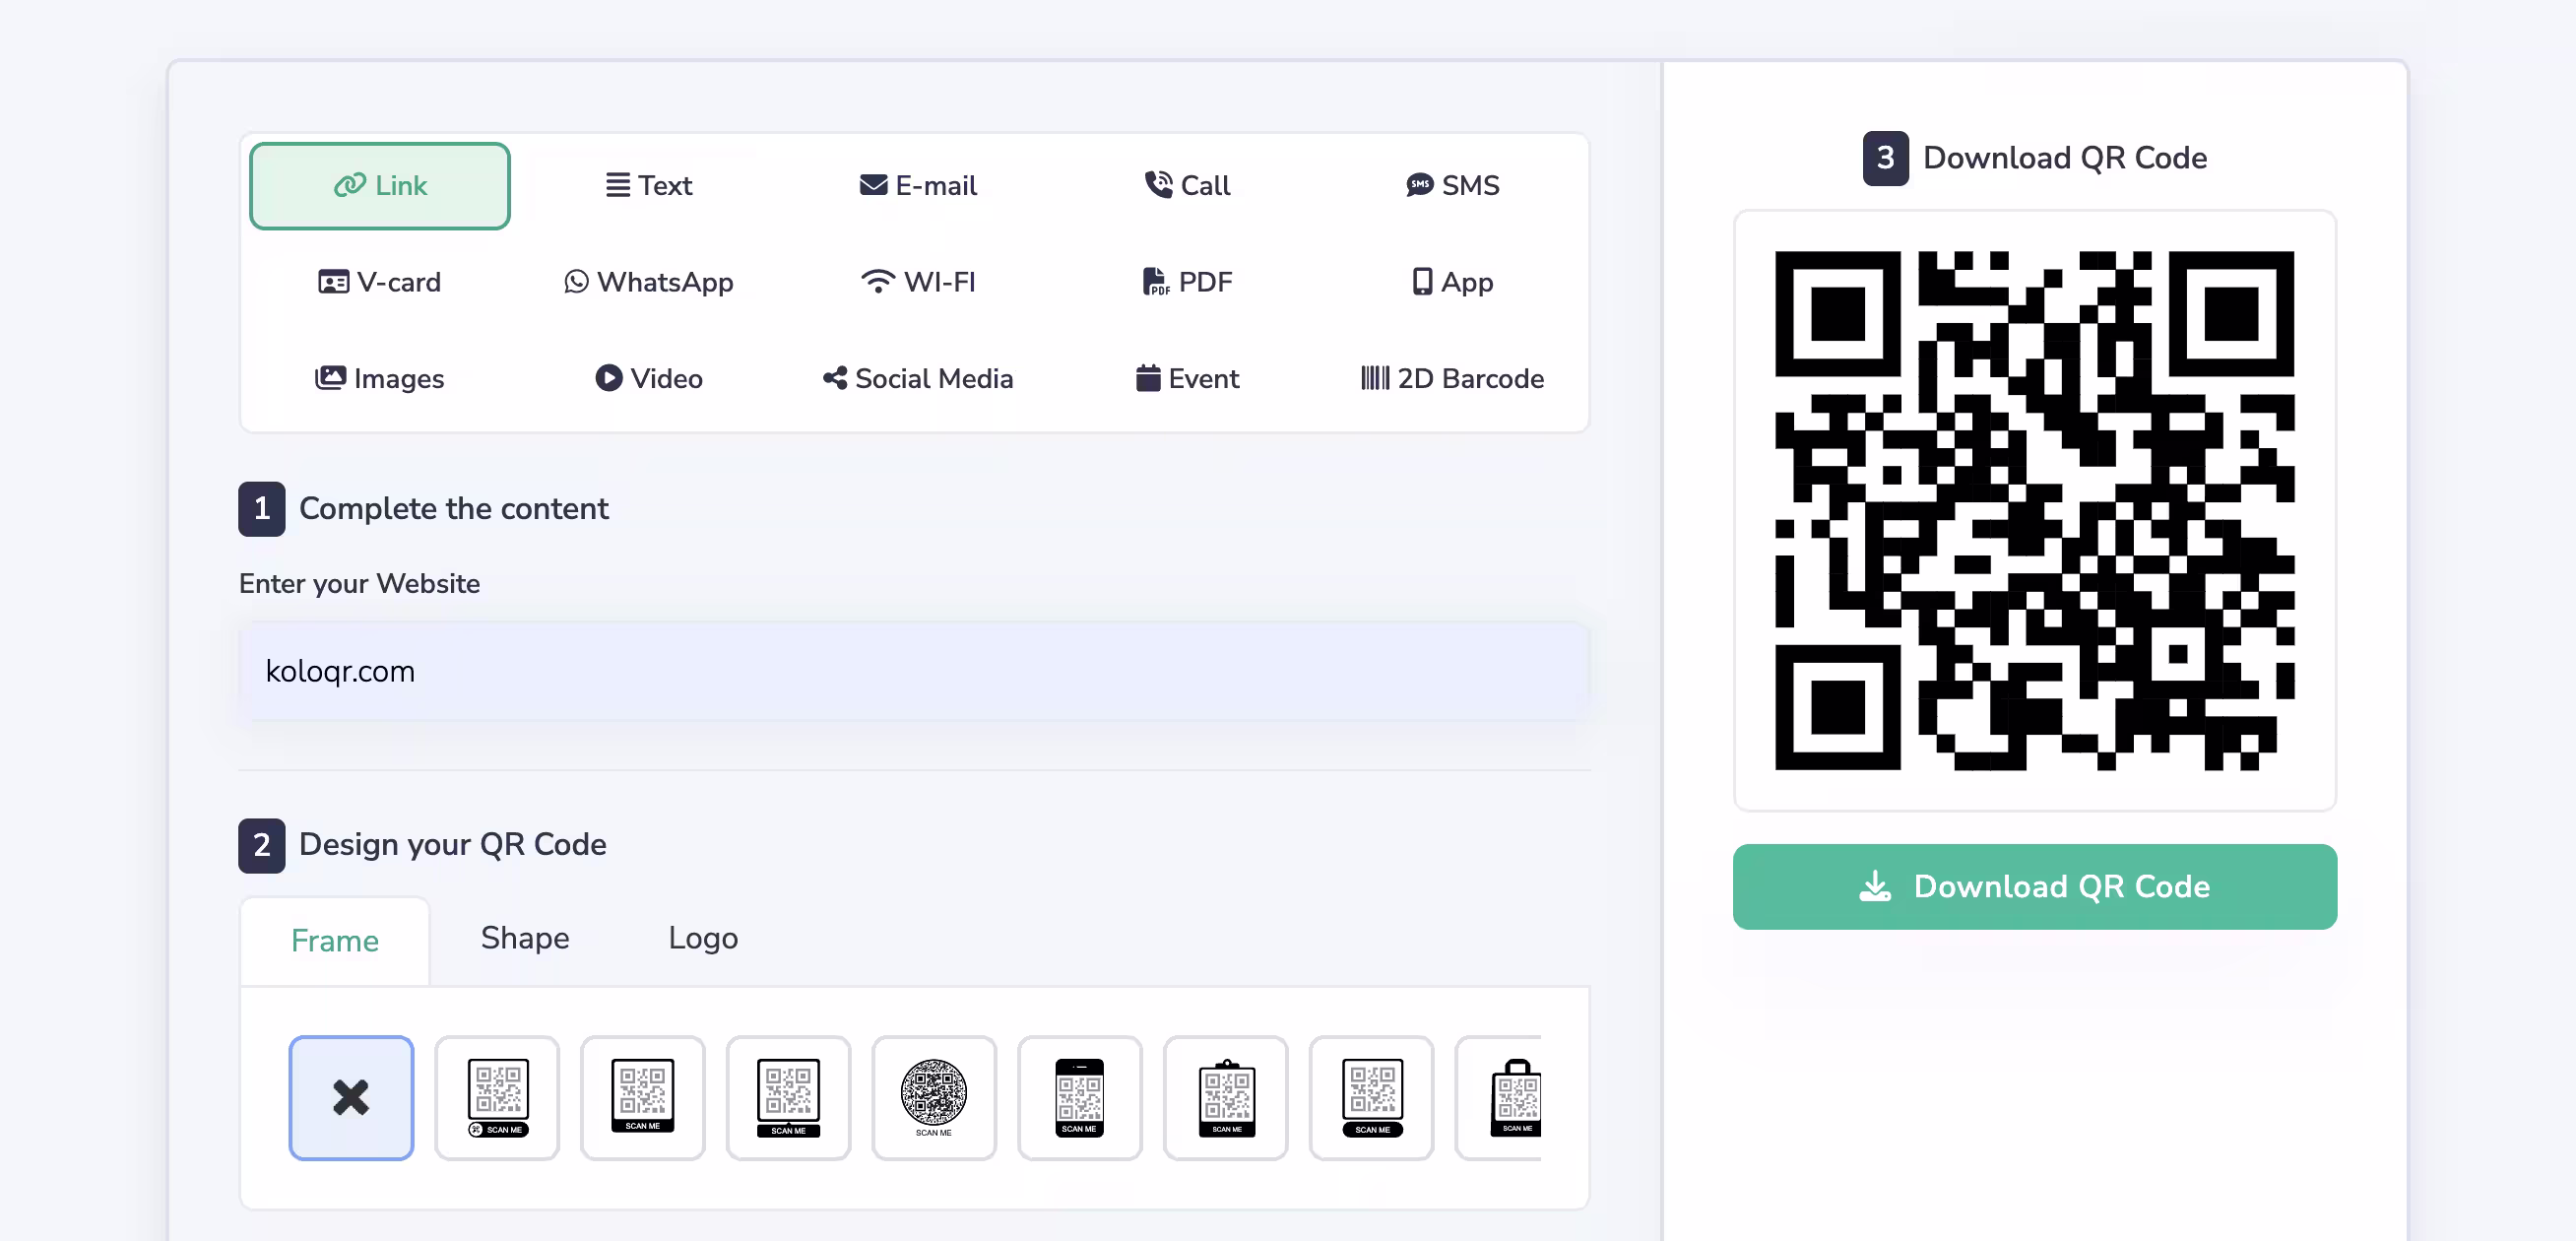Choose the first Scan Me frame with round icon label
This screenshot has width=2576, height=1241.
point(497,1098)
